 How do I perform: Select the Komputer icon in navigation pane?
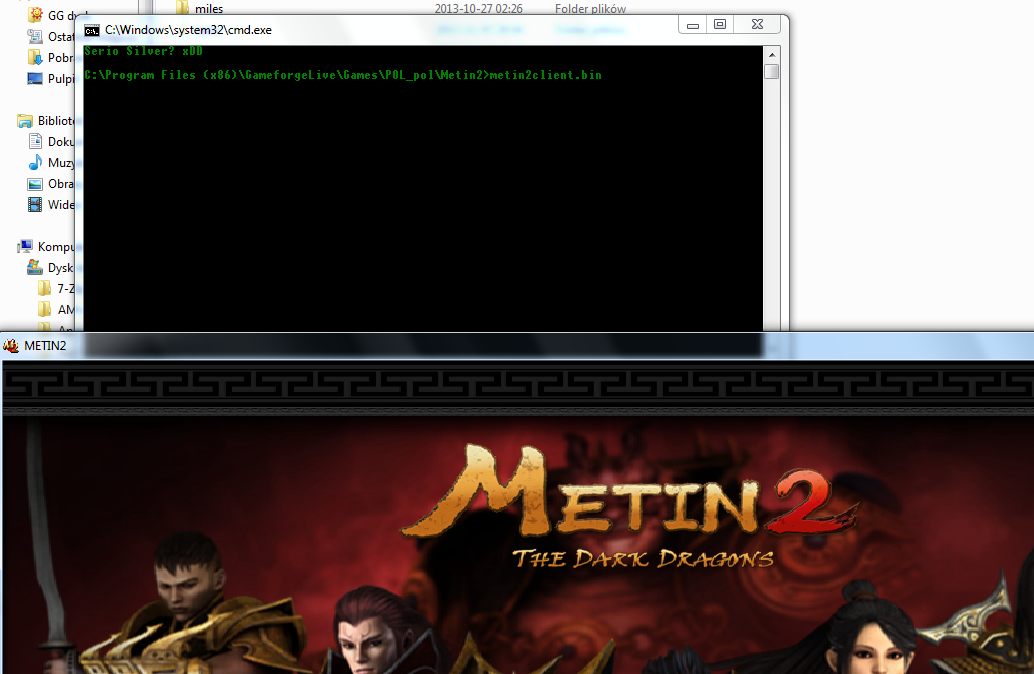coord(25,246)
